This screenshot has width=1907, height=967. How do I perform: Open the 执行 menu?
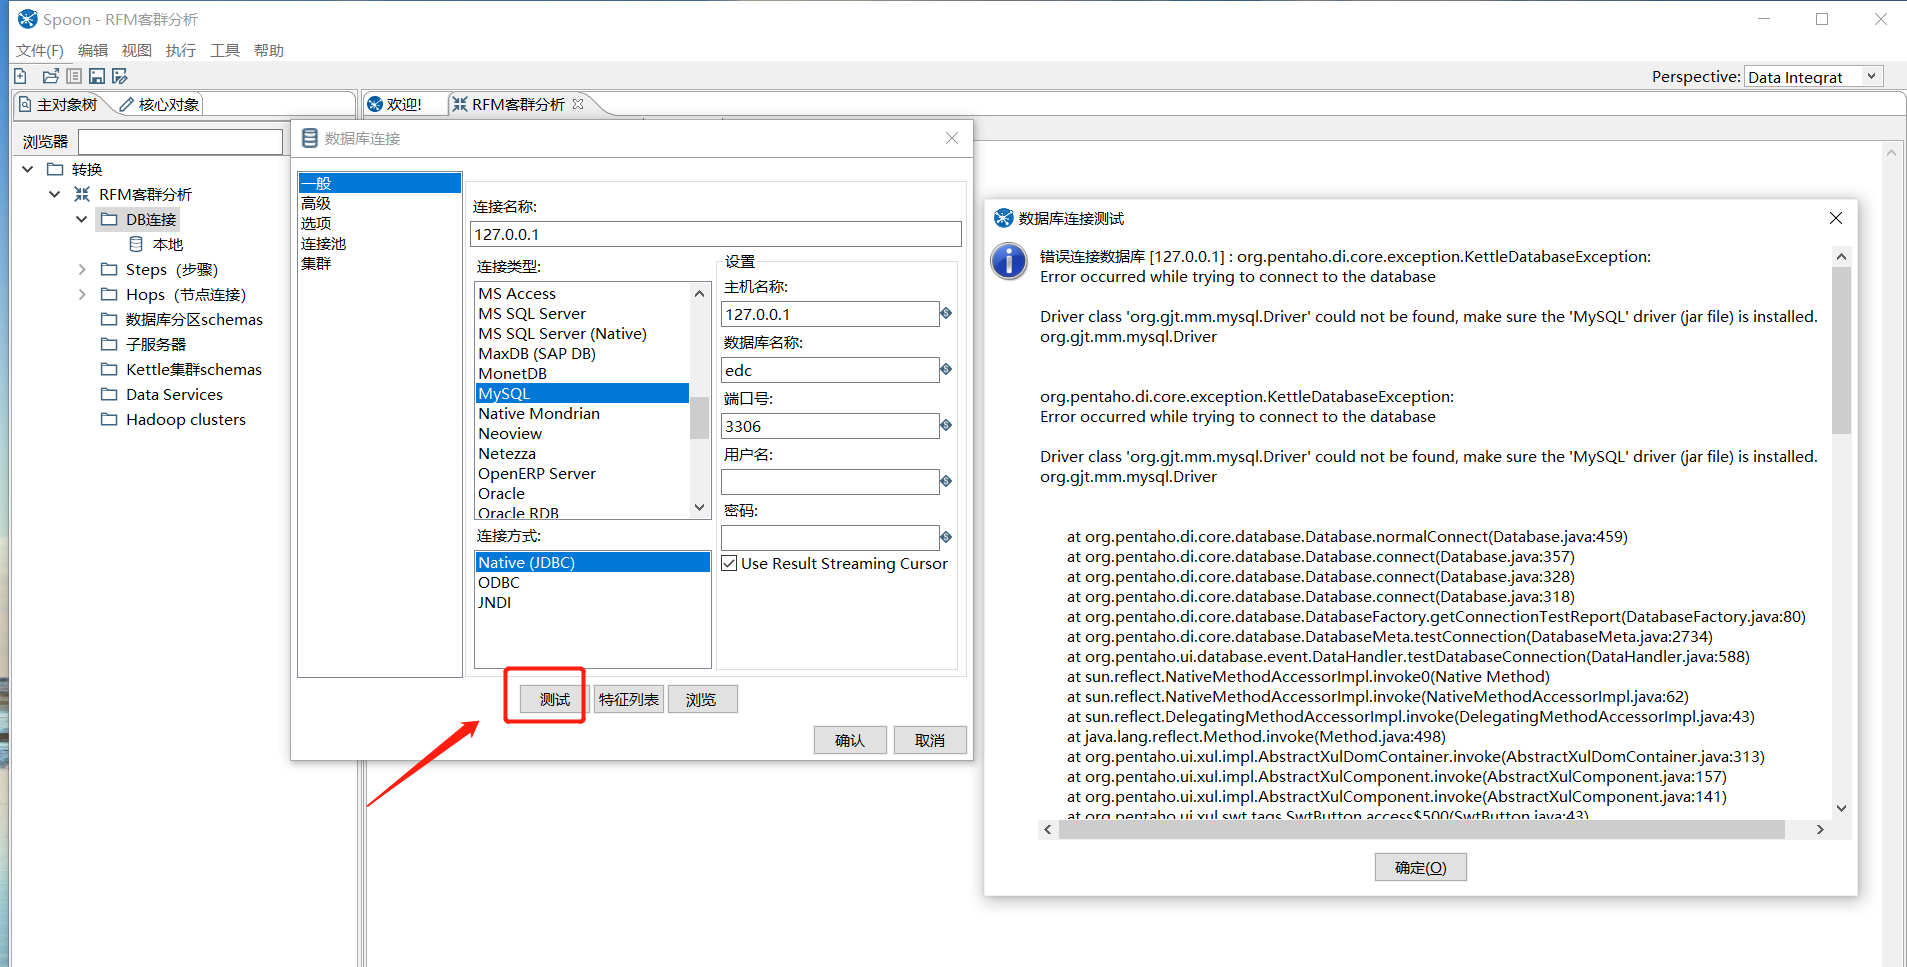181,50
